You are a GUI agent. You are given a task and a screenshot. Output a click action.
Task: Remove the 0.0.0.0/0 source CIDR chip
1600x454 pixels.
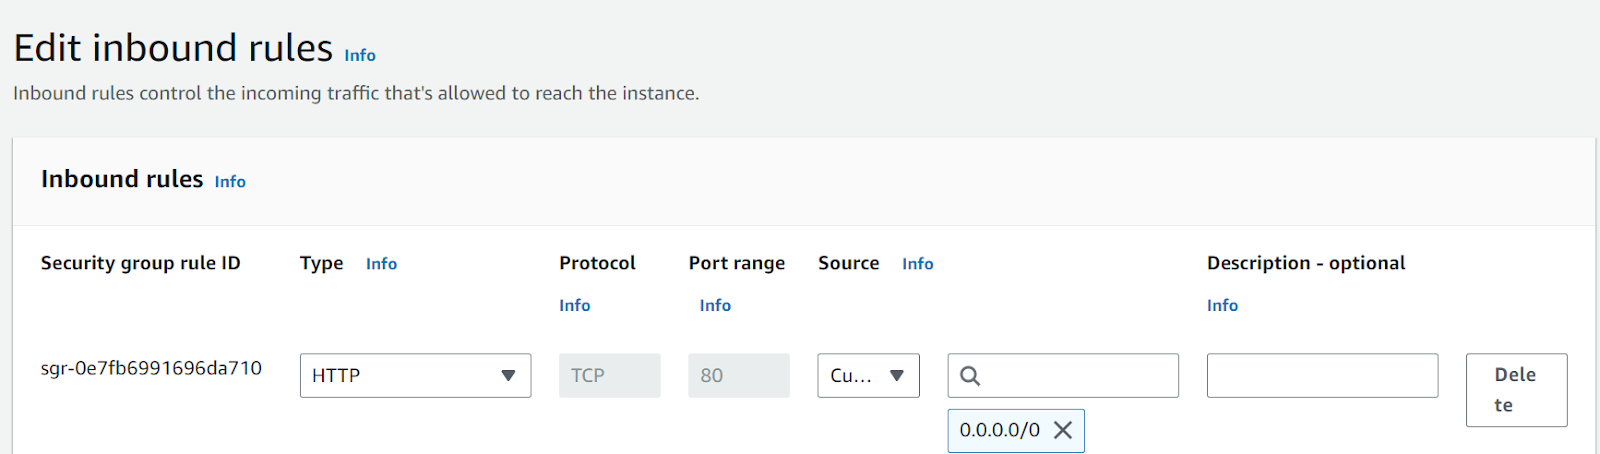[1063, 430]
